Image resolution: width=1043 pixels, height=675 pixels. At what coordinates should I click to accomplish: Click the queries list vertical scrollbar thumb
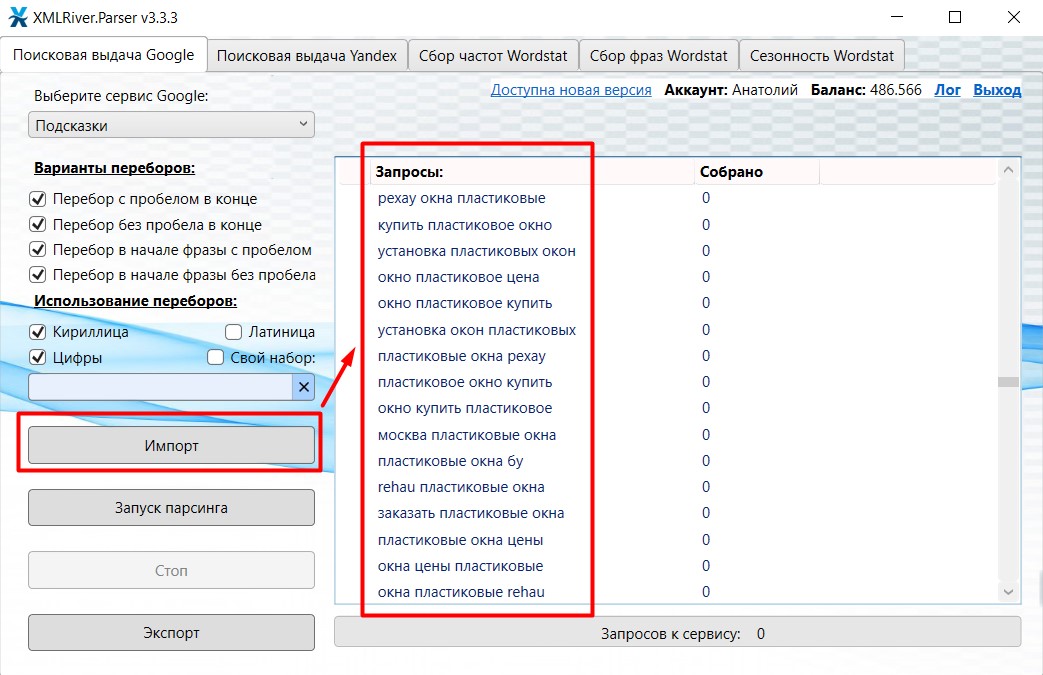(x=1008, y=382)
